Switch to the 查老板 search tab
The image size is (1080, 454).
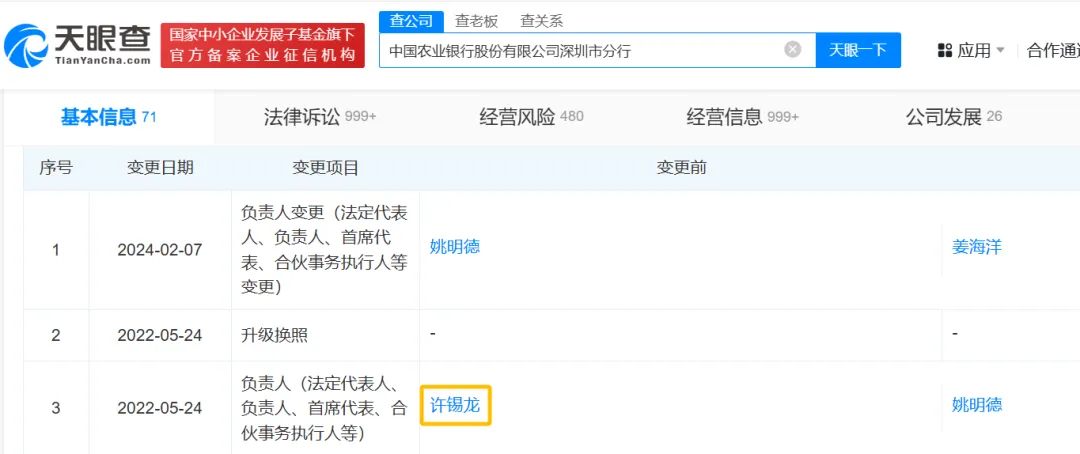click(476, 21)
